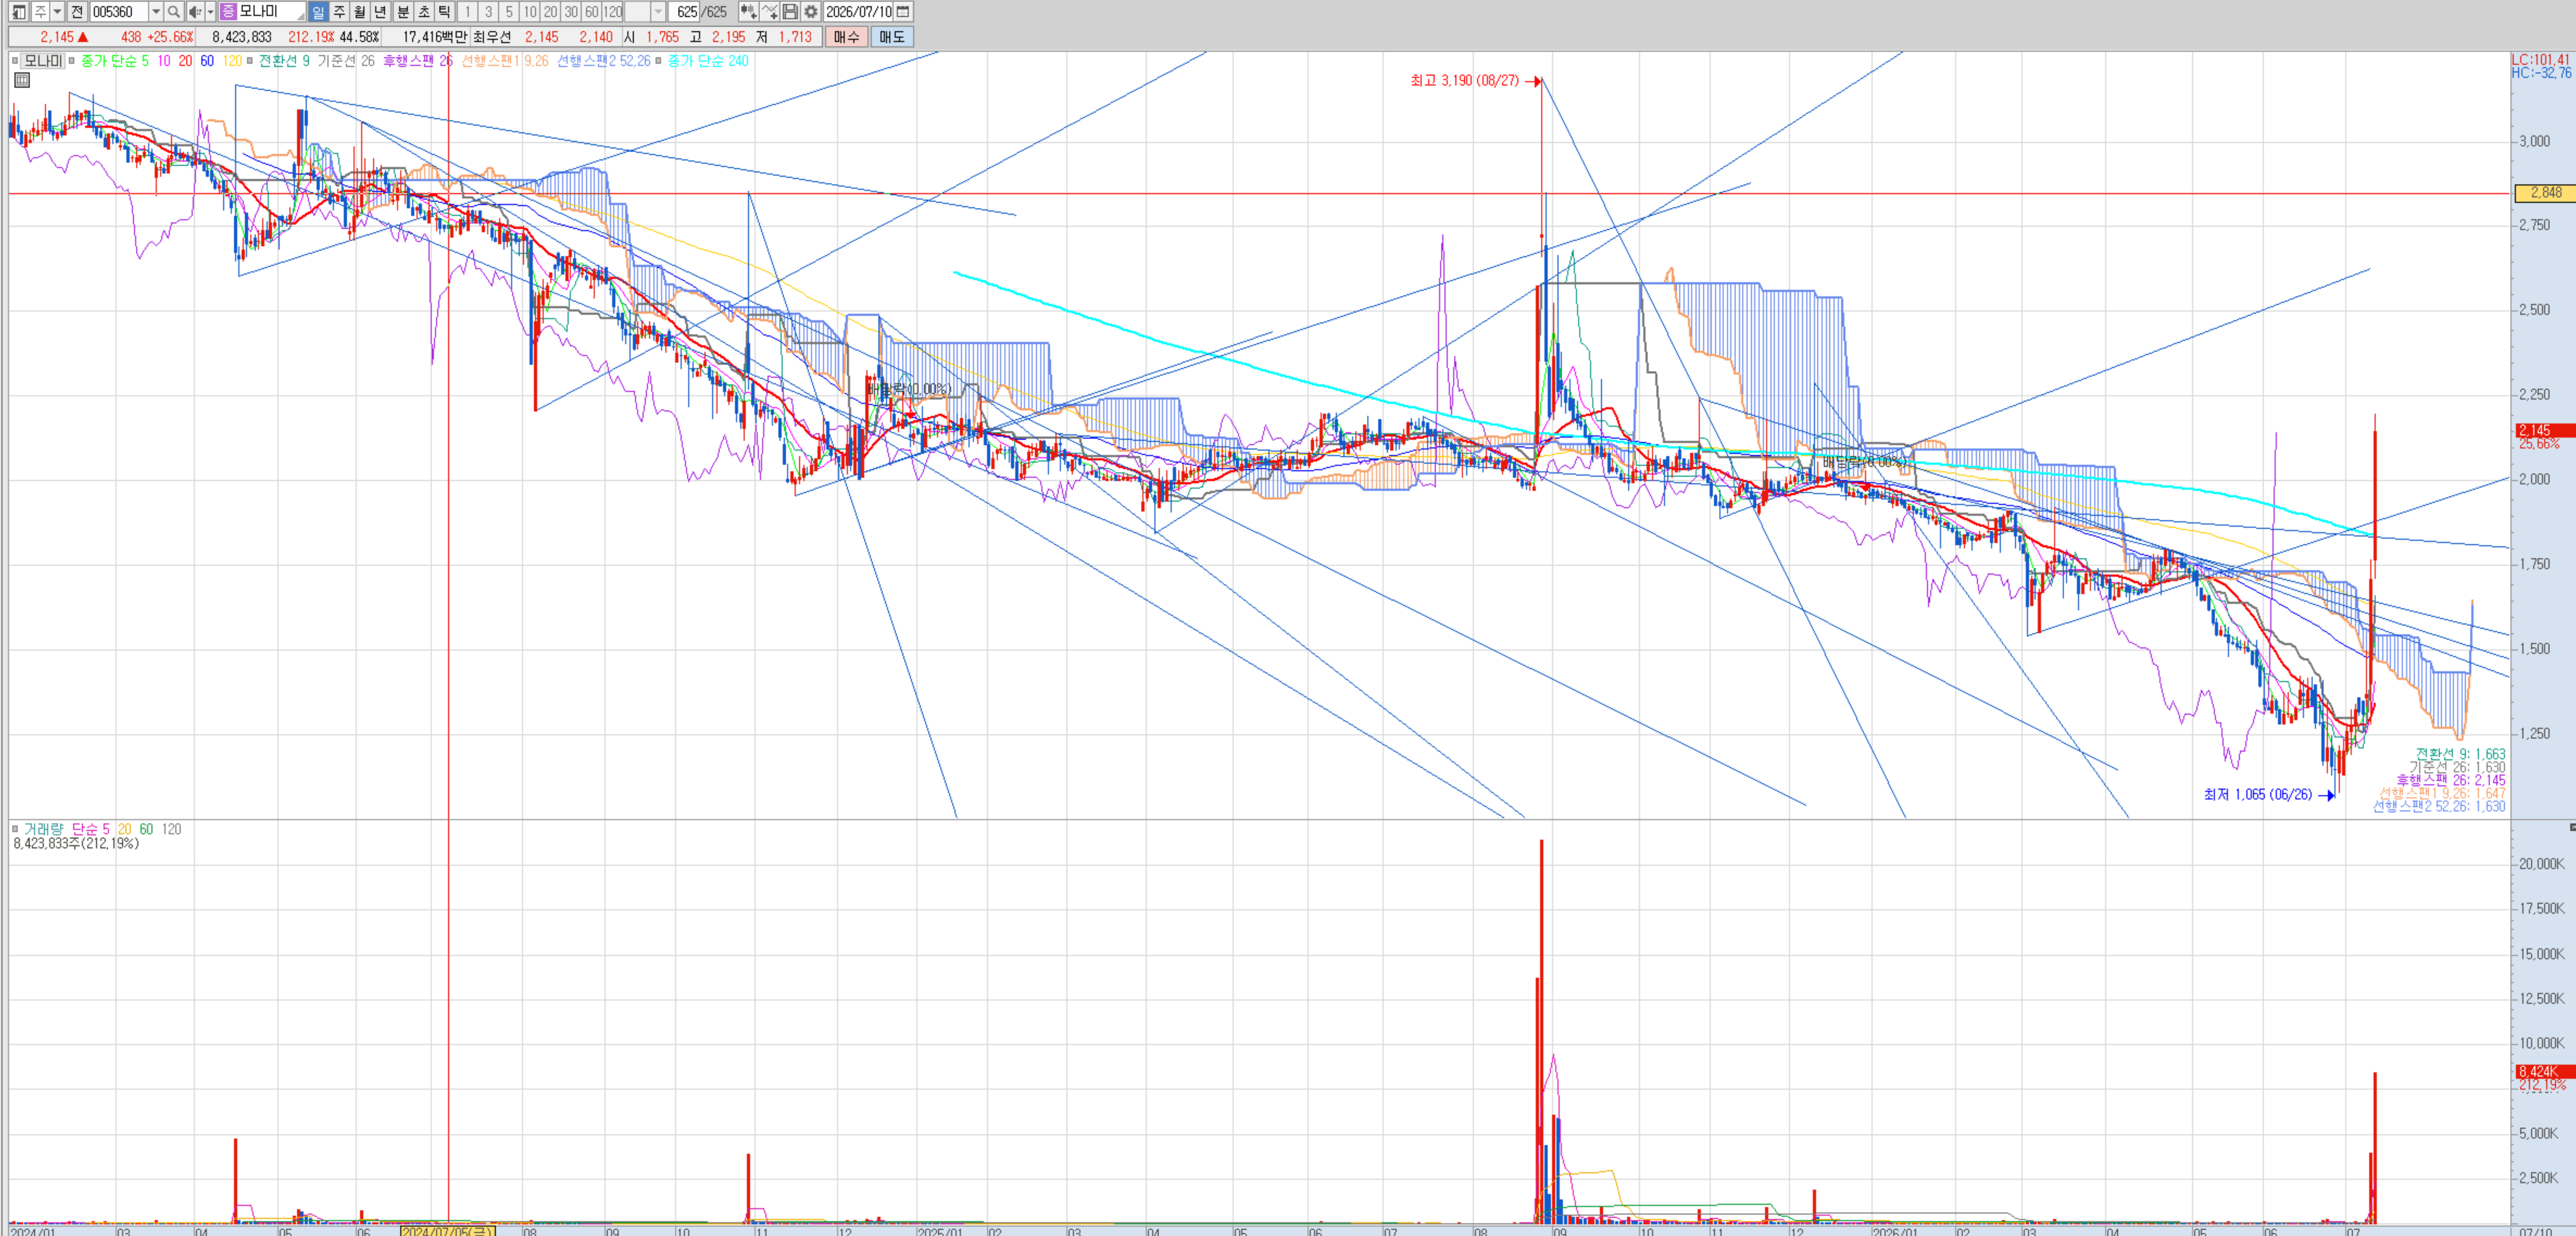Switch to the 분 minute chart

coord(403,12)
